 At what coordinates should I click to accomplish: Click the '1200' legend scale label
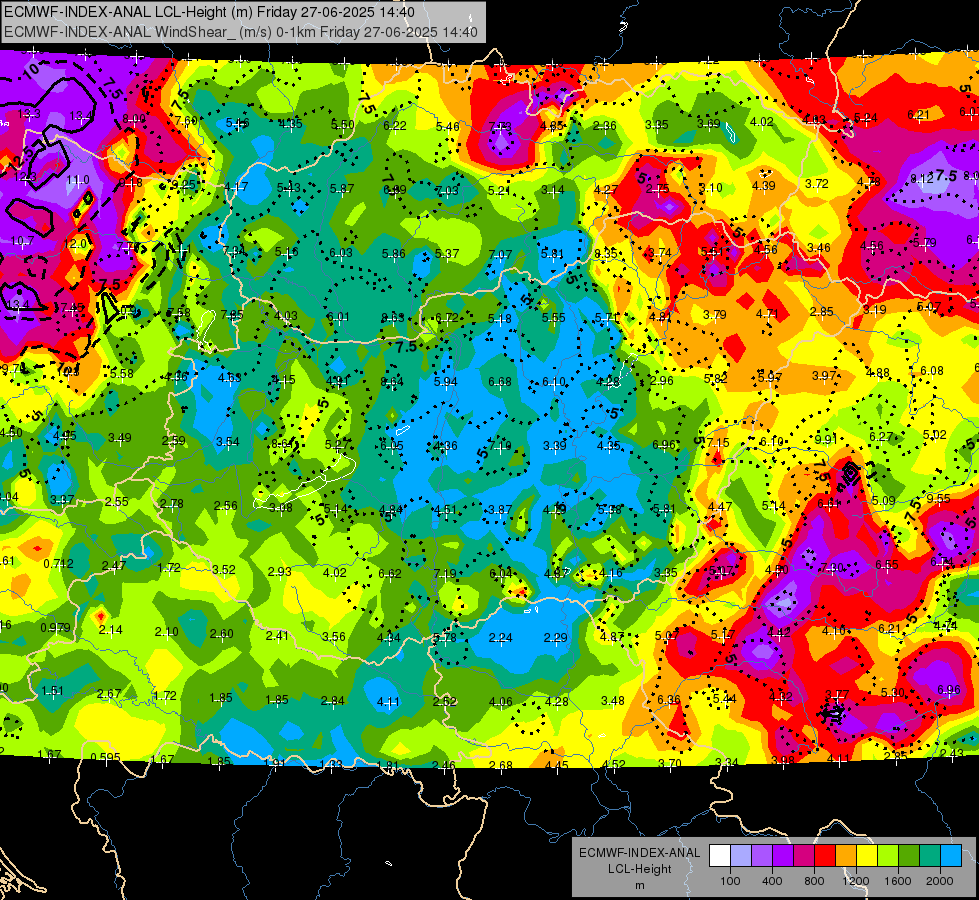(856, 881)
